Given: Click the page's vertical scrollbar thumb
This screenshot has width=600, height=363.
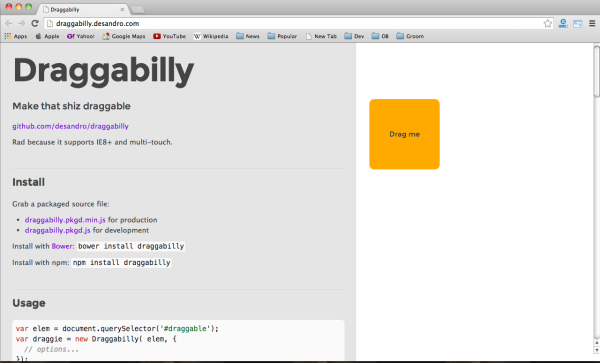Looking at the screenshot, I should (x=597, y=71).
